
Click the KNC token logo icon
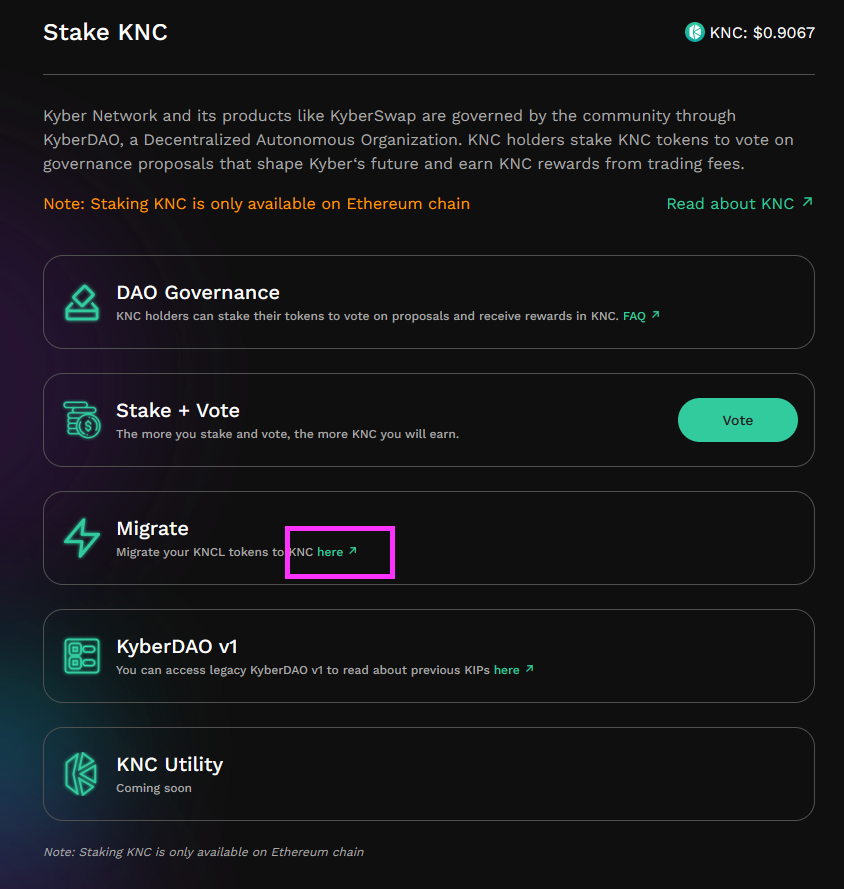click(694, 32)
